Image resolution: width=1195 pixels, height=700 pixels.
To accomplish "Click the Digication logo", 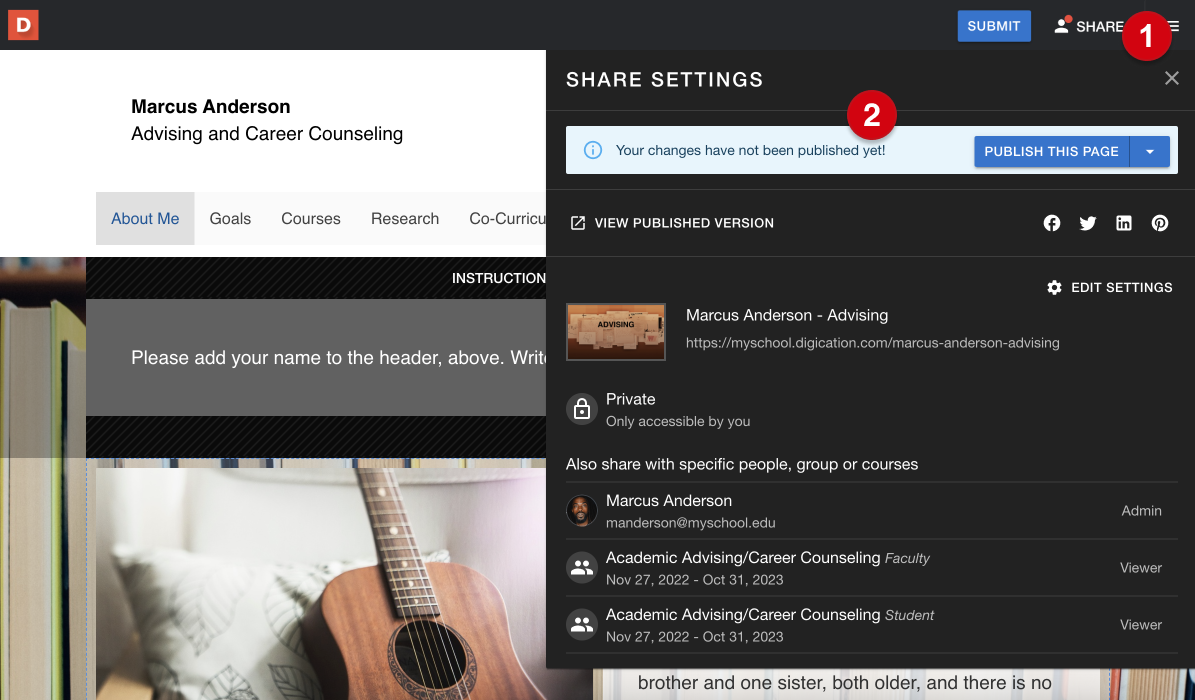I will tap(23, 24).
